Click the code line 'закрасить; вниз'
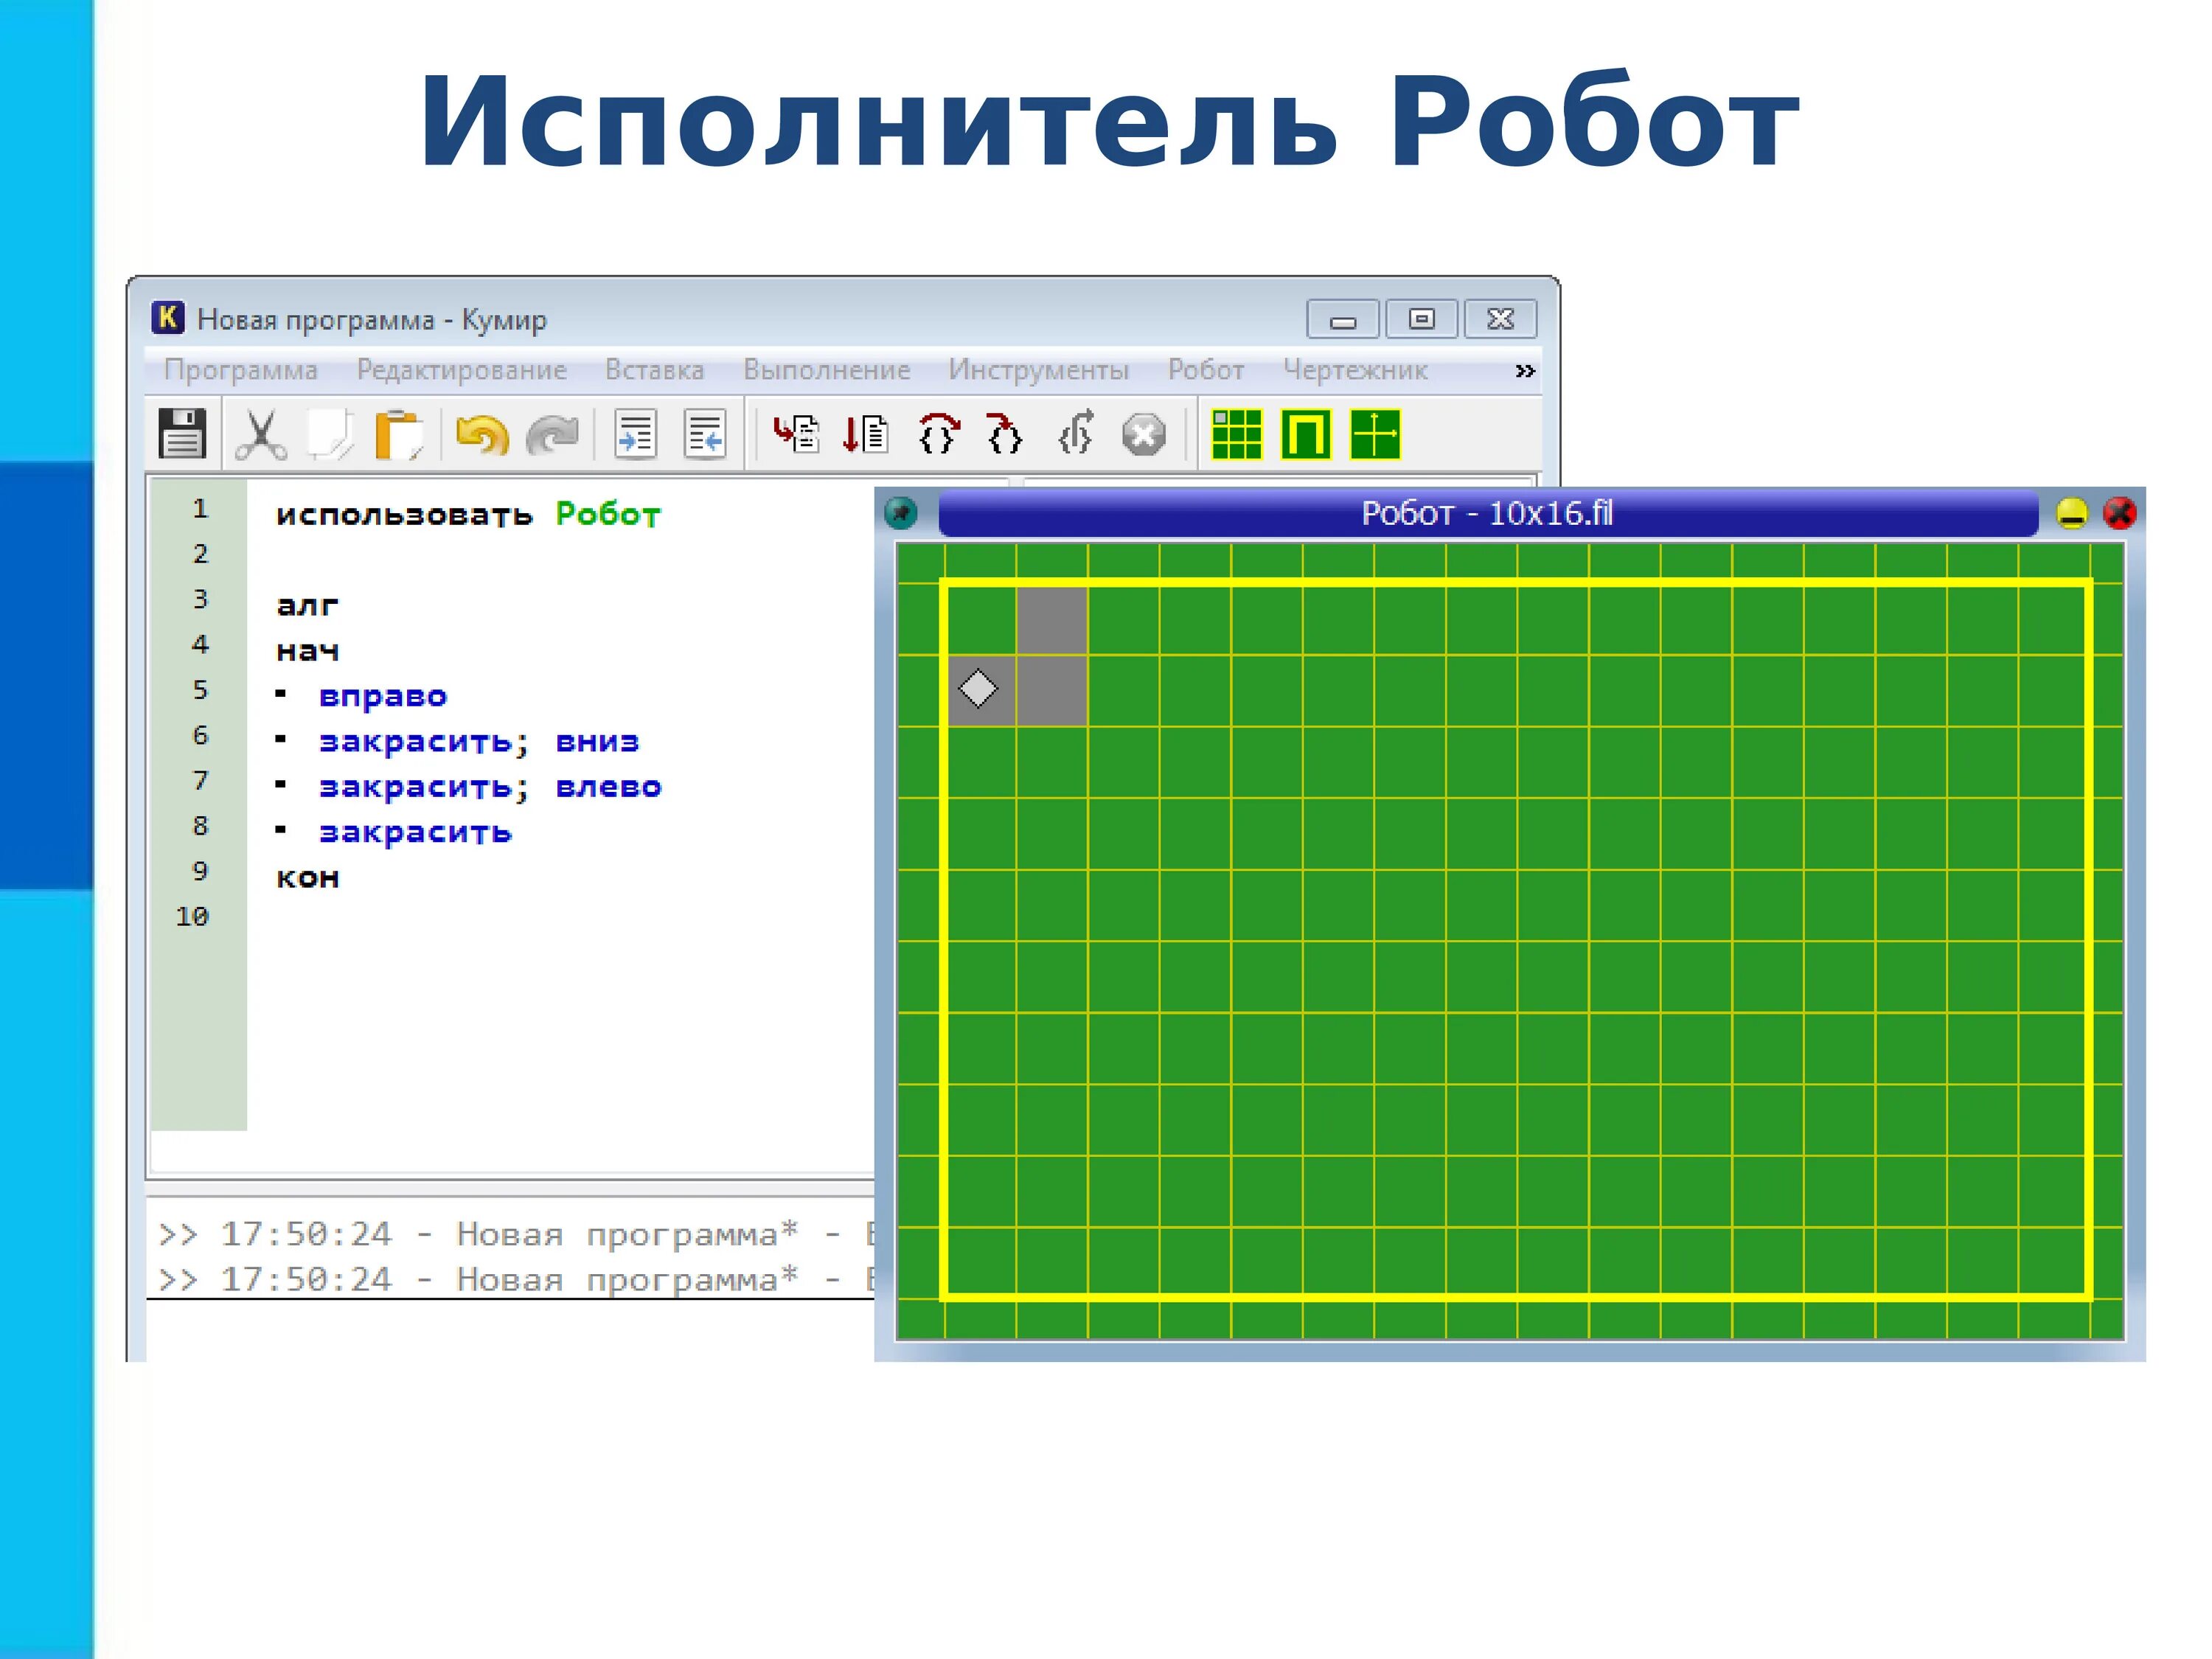The width and height of the screenshot is (2212, 1659). 478,742
